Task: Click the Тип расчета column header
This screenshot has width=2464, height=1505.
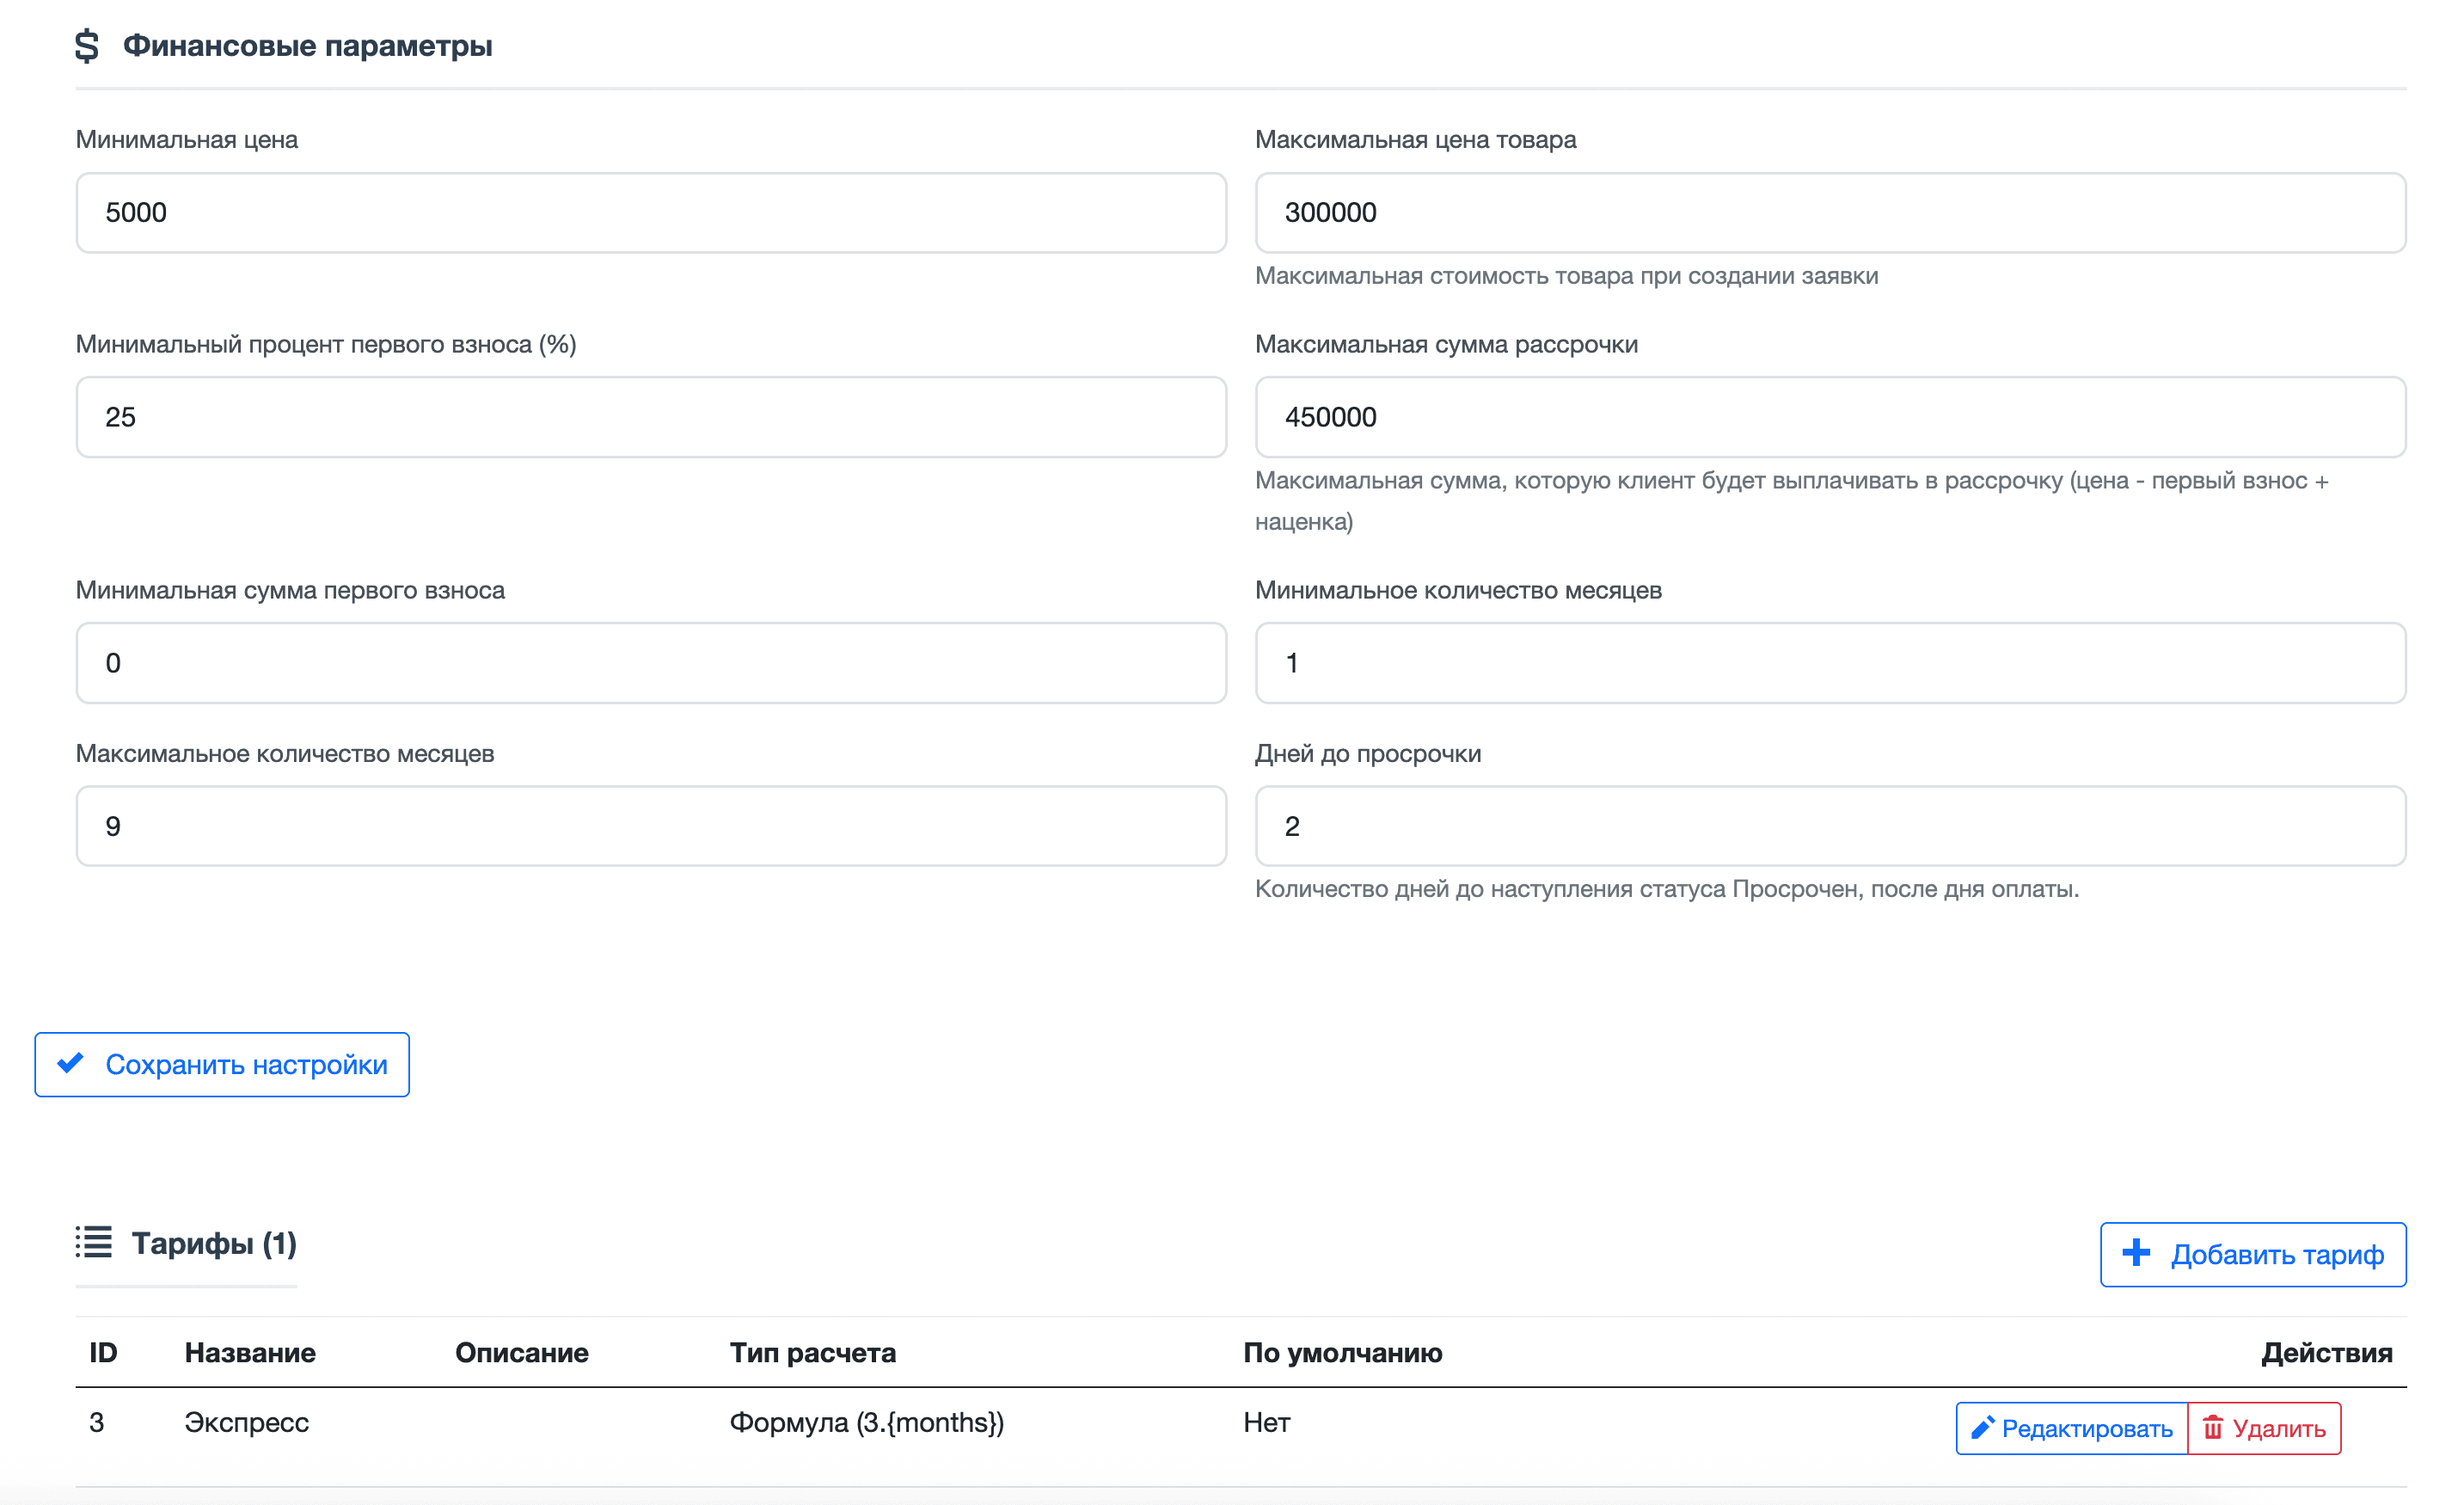Action: tap(812, 1353)
